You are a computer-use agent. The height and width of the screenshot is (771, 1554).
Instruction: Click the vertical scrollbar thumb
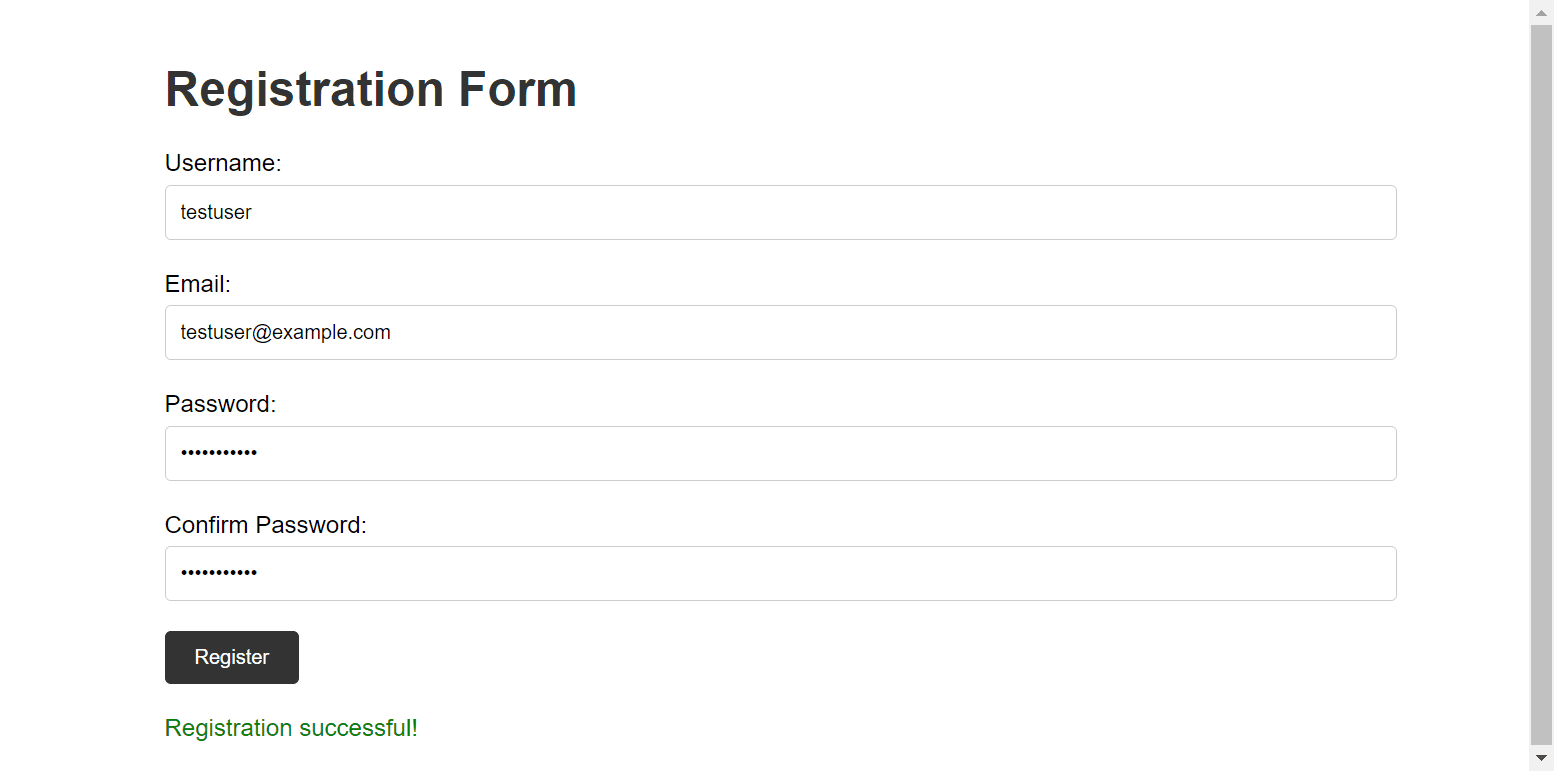click(x=1541, y=386)
